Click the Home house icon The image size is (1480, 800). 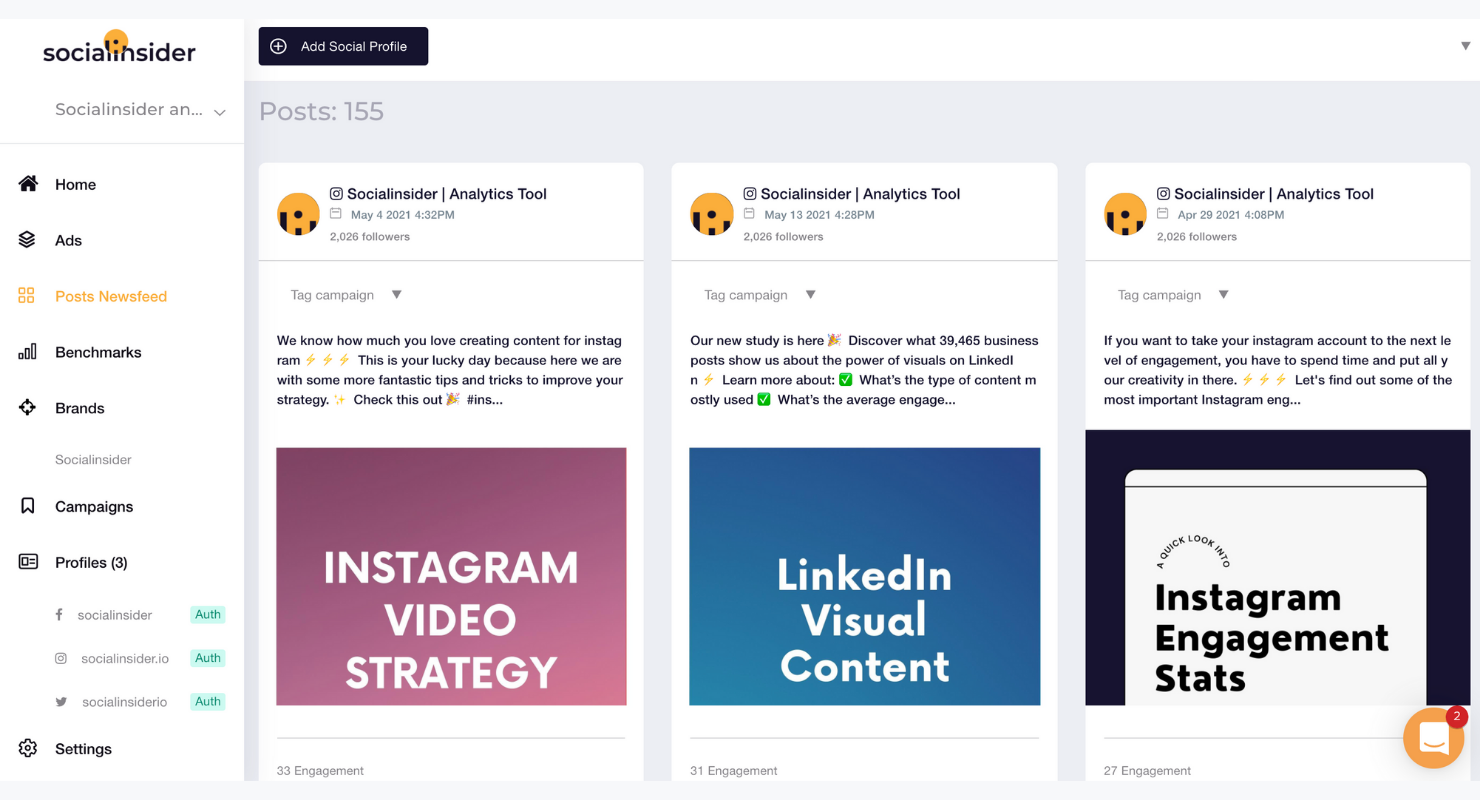[28, 184]
